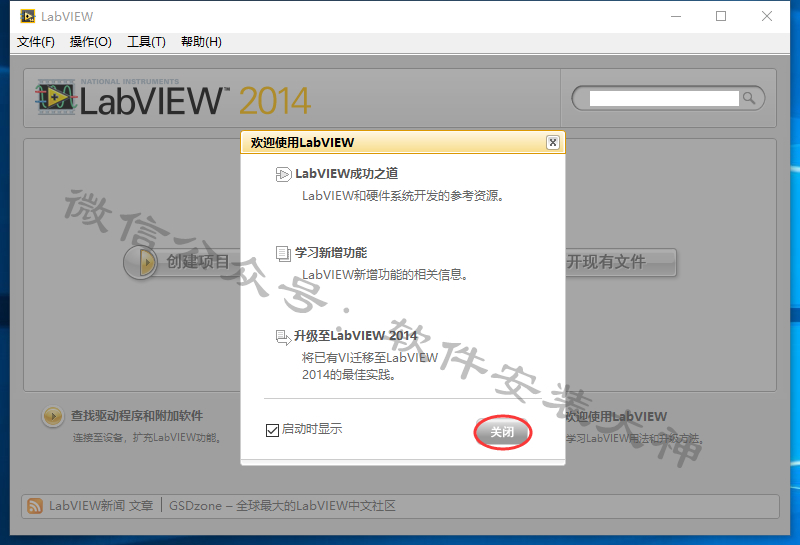Open the 升级至LabVIEW 2014 link
This screenshot has height=545, width=800.
[x=356, y=336]
